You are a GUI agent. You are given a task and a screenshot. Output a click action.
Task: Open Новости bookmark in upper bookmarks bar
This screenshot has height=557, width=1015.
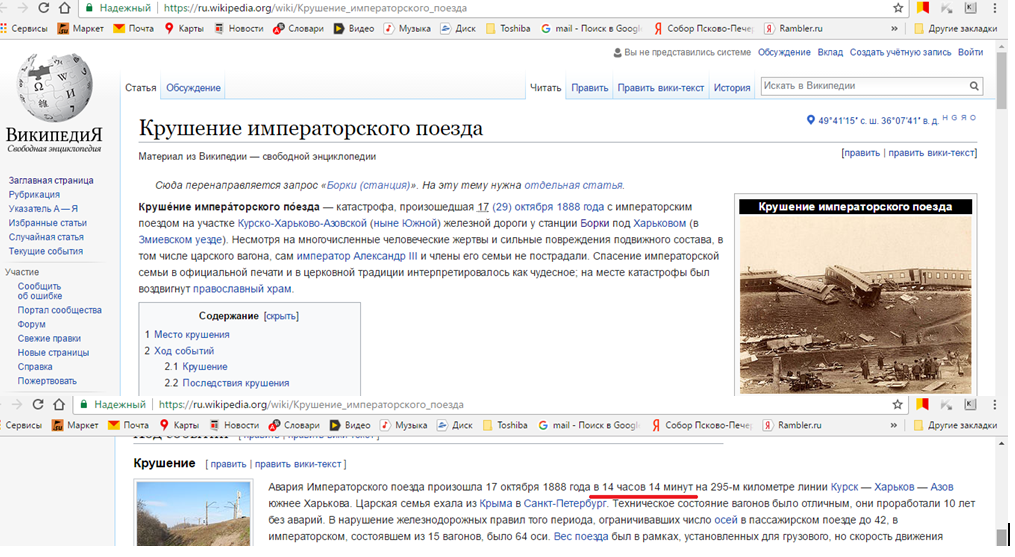[239, 28]
